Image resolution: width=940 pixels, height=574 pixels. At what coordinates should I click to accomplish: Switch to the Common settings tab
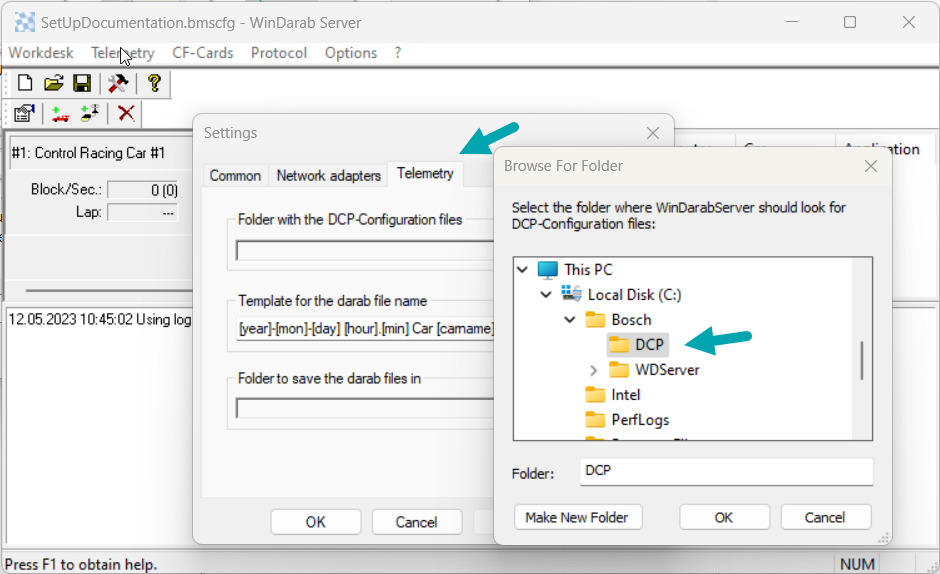[x=235, y=176]
